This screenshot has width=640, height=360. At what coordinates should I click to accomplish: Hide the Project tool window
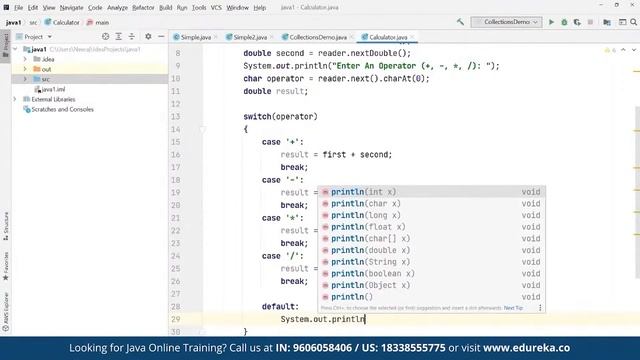161,37
